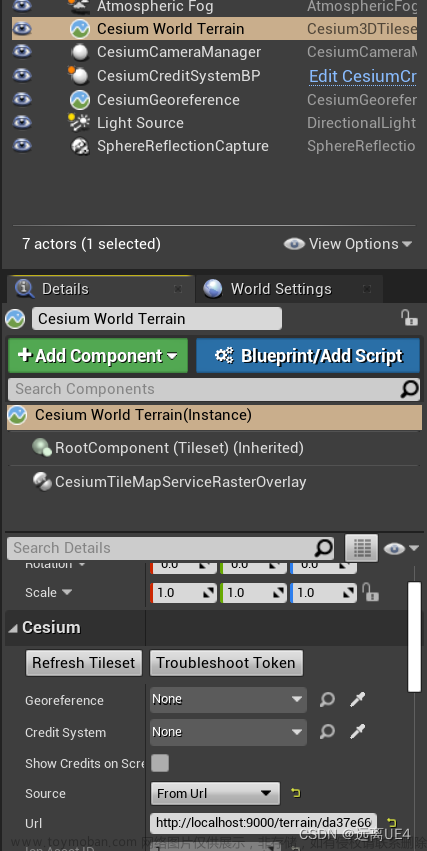Click the Url text field

(x=264, y=823)
